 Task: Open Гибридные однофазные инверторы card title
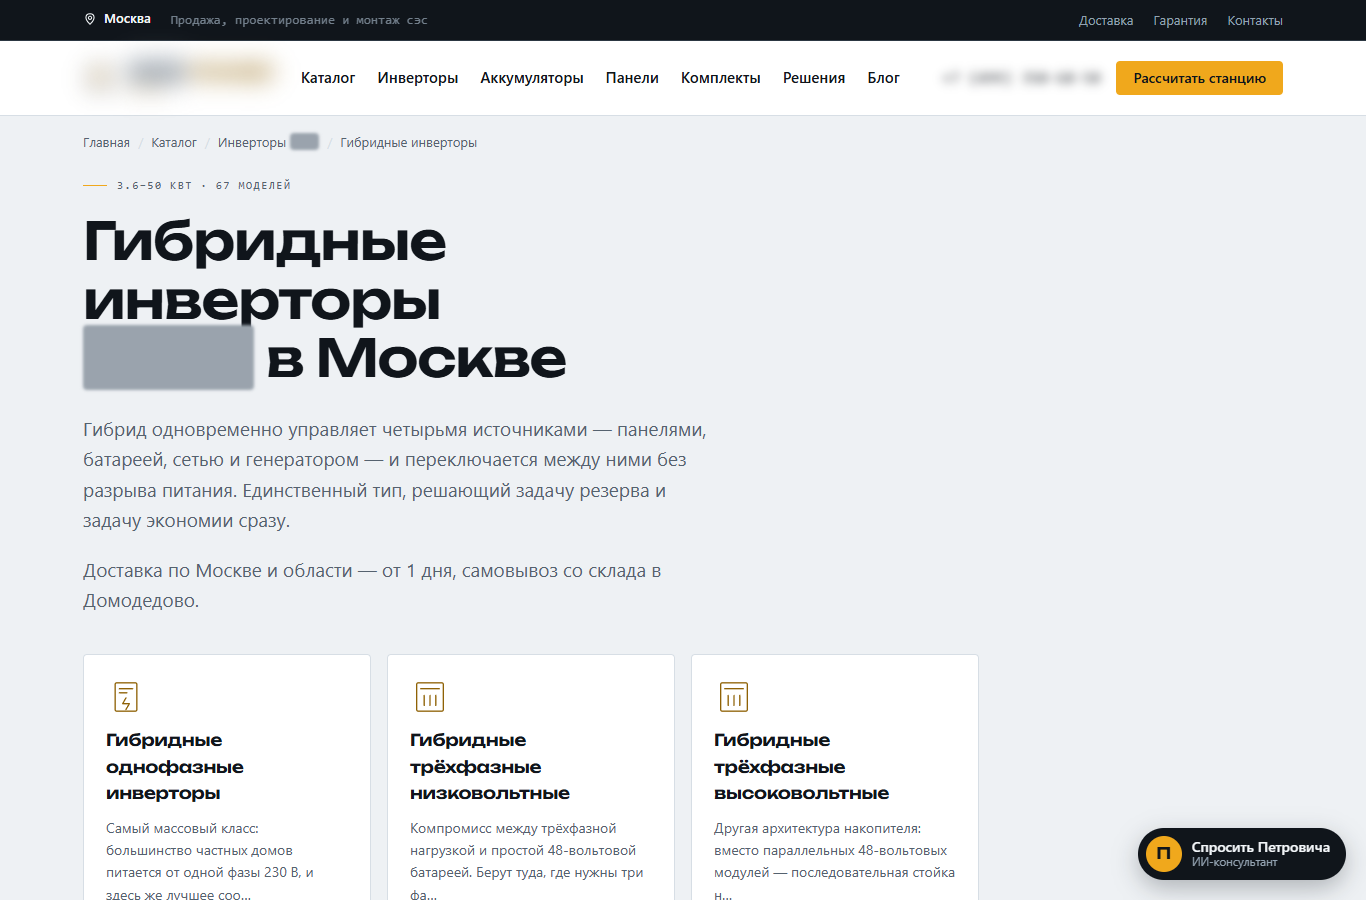(175, 767)
